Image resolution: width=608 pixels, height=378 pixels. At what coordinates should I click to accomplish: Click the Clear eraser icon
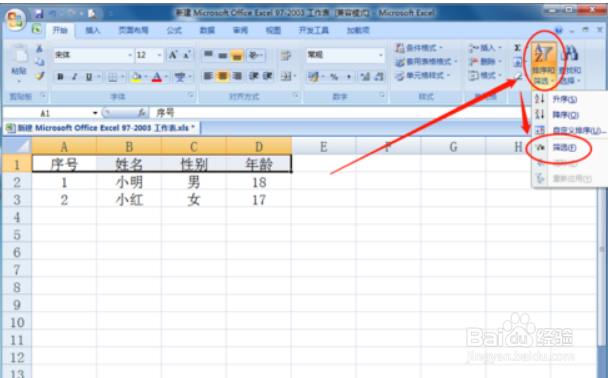(x=518, y=75)
